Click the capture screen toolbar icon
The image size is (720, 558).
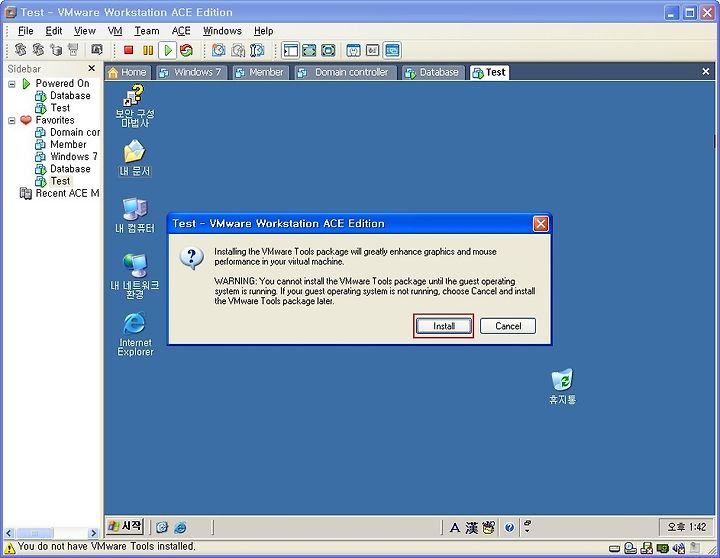coord(97,49)
